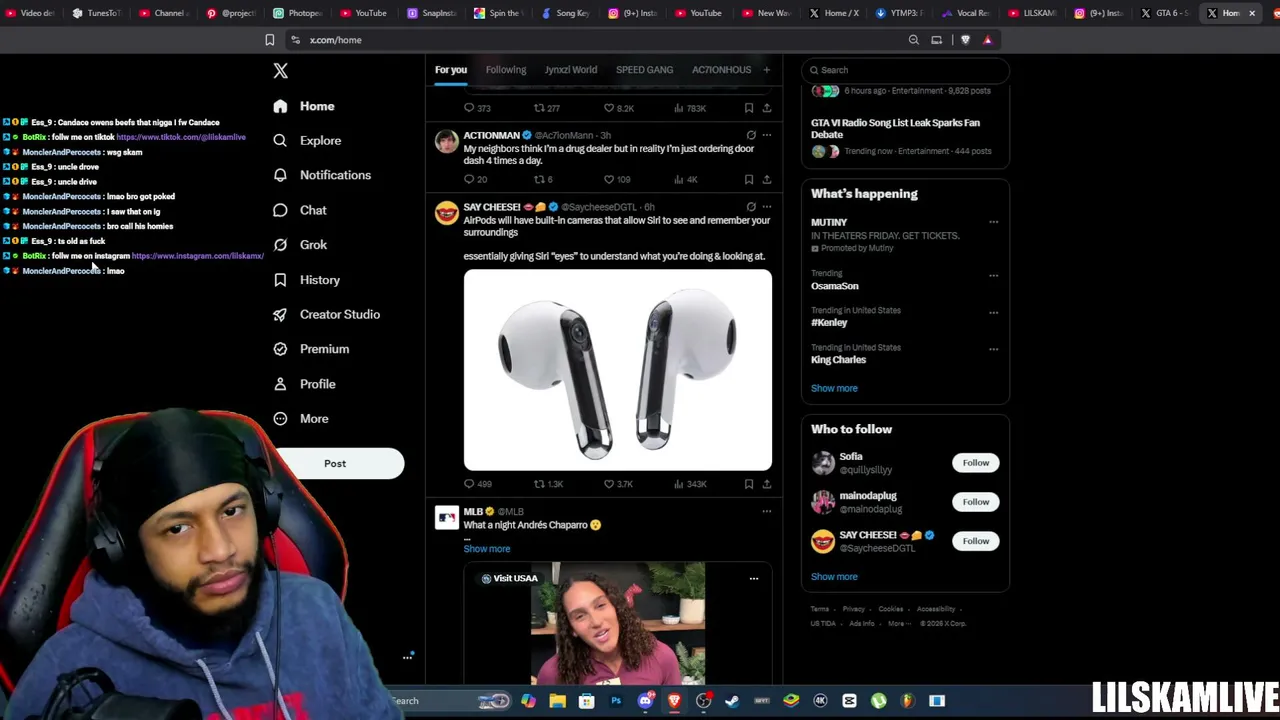Switch to the Jynxzi World tab

coord(571,70)
